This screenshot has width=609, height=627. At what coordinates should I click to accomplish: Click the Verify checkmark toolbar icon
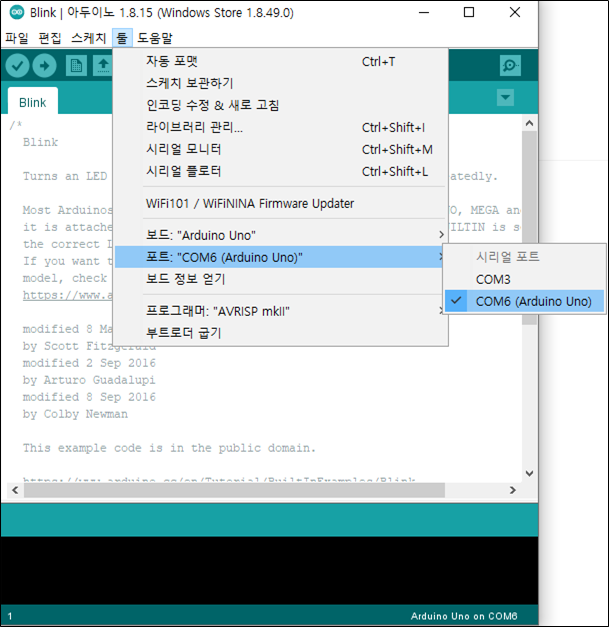click(x=17, y=66)
